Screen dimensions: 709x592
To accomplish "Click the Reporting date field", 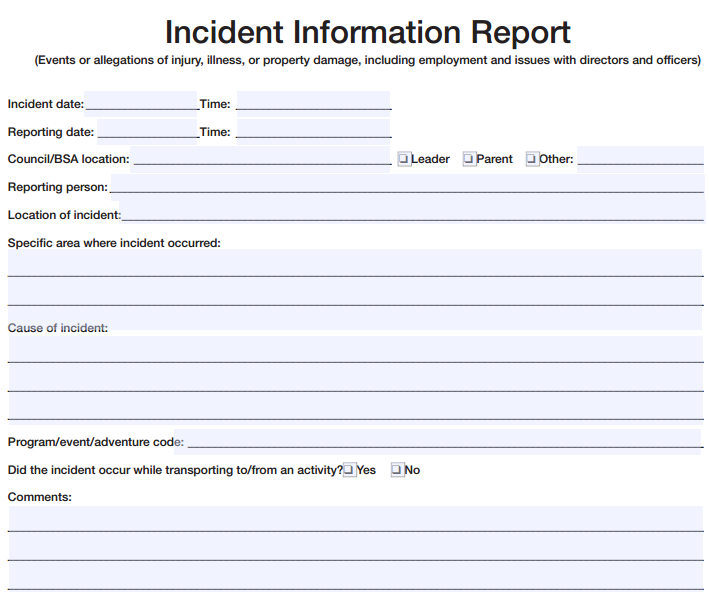I will pos(147,131).
